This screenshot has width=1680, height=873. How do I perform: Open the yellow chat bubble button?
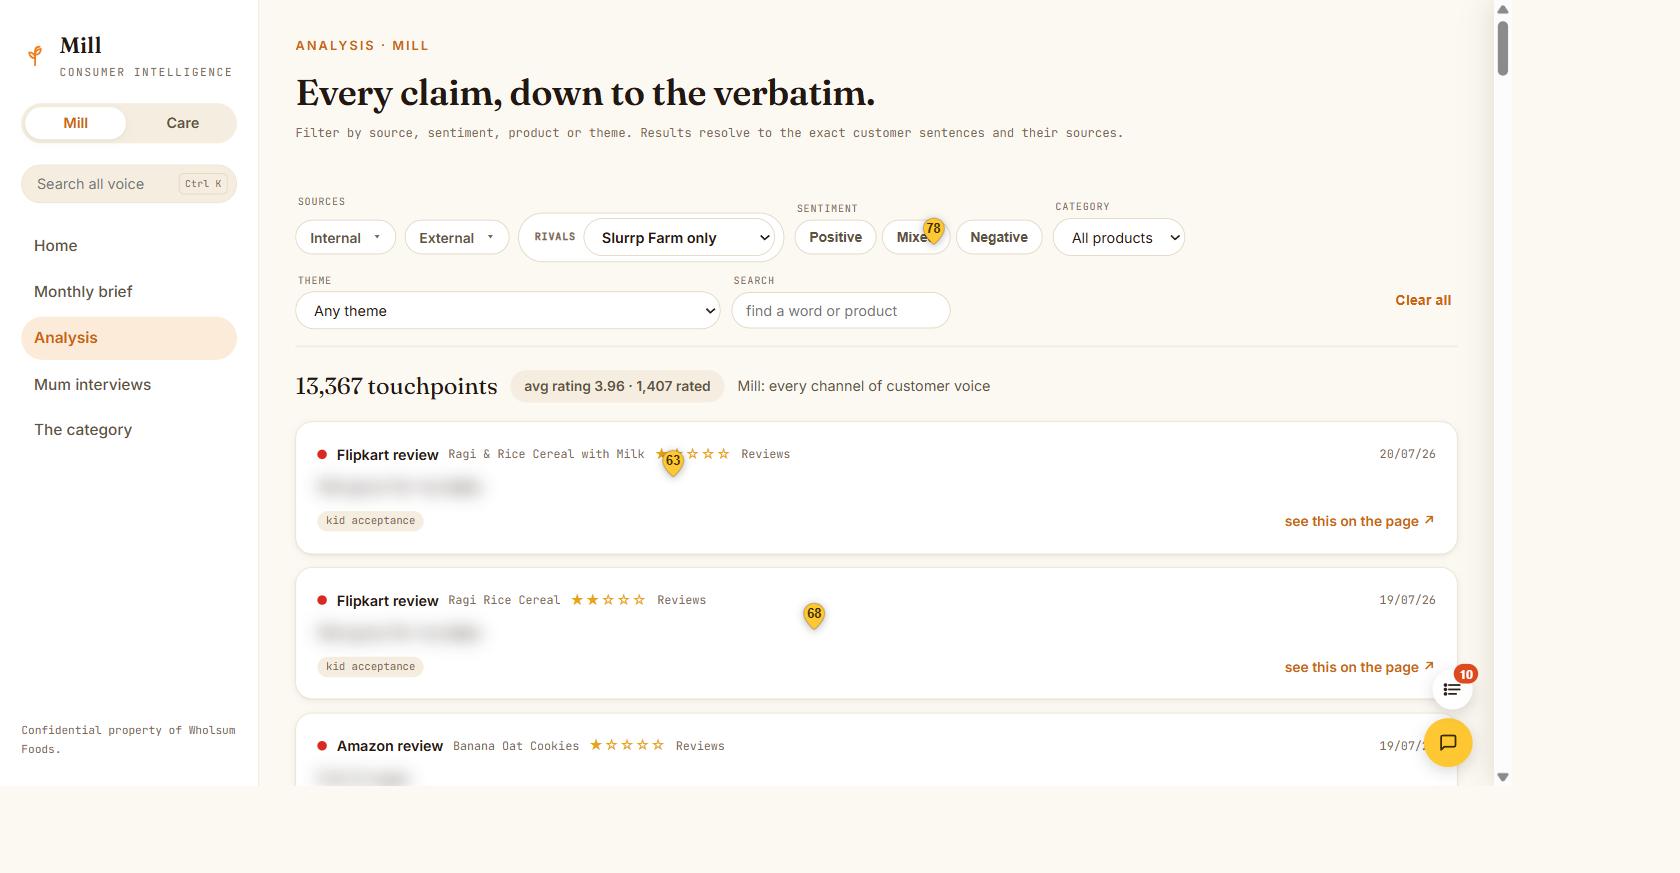click(x=1448, y=743)
